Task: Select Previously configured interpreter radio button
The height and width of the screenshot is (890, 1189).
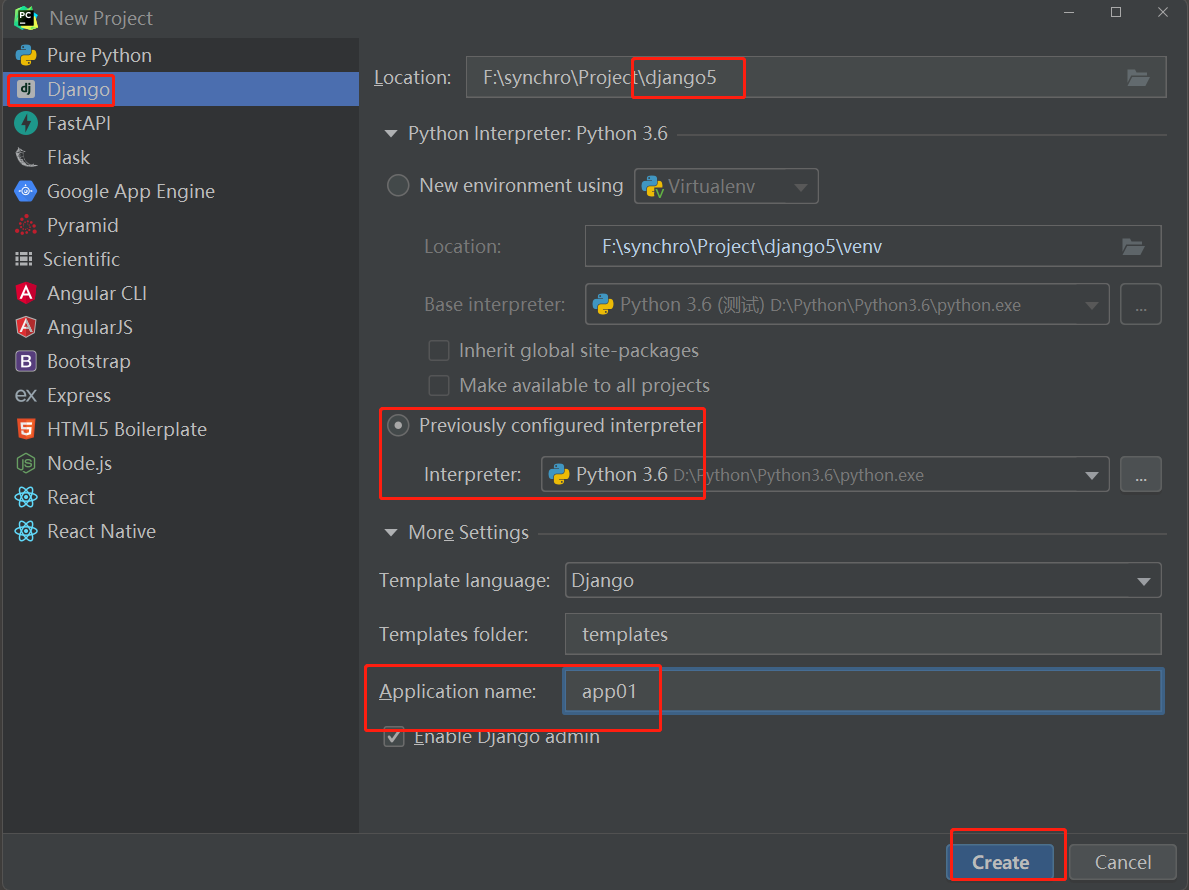Action: coord(398,425)
